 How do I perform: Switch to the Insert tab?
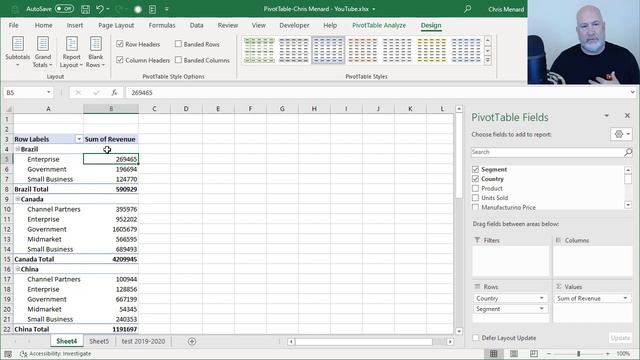pos(75,25)
